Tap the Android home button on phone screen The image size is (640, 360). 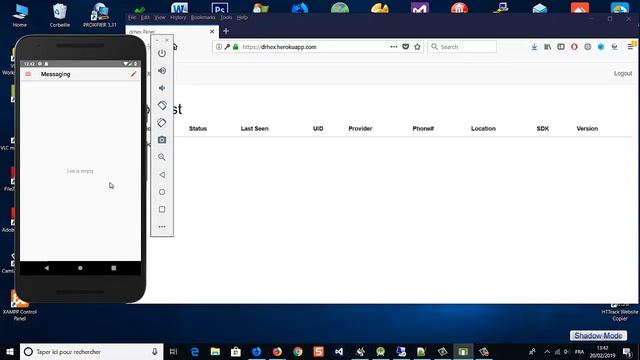point(80,268)
